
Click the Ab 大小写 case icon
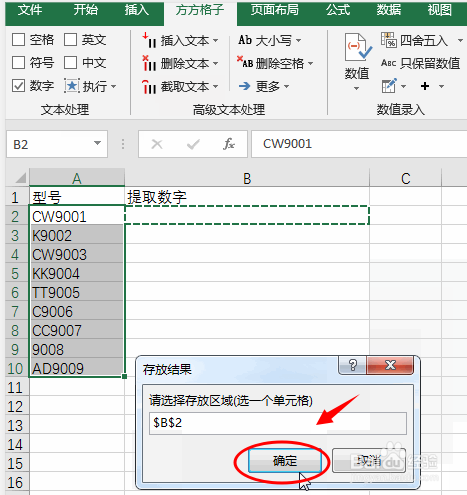(x=245, y=40)
